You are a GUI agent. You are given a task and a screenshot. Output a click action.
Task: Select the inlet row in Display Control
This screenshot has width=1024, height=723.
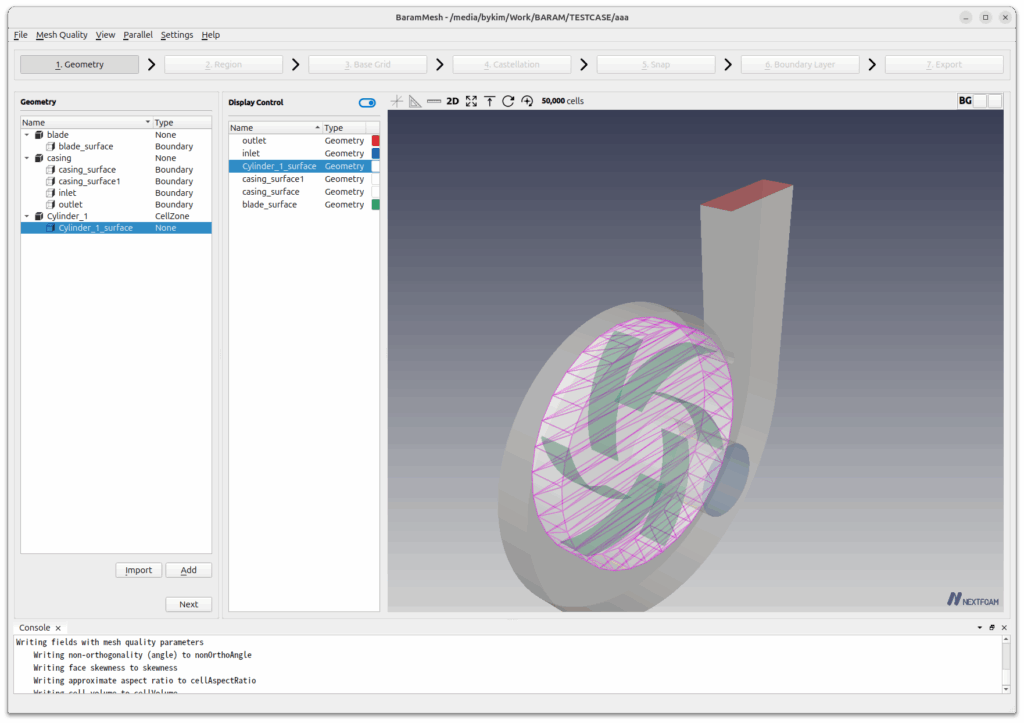(304, 153)
